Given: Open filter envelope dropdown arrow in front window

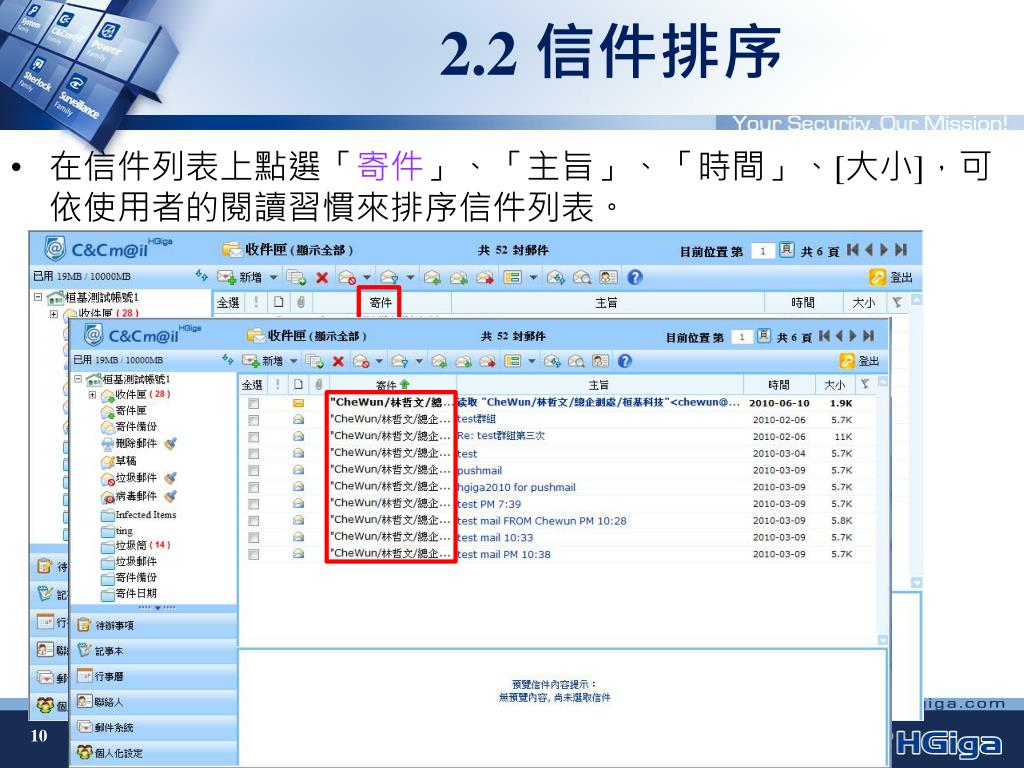Looking at the screenshot, I should (x=419, y=361).
